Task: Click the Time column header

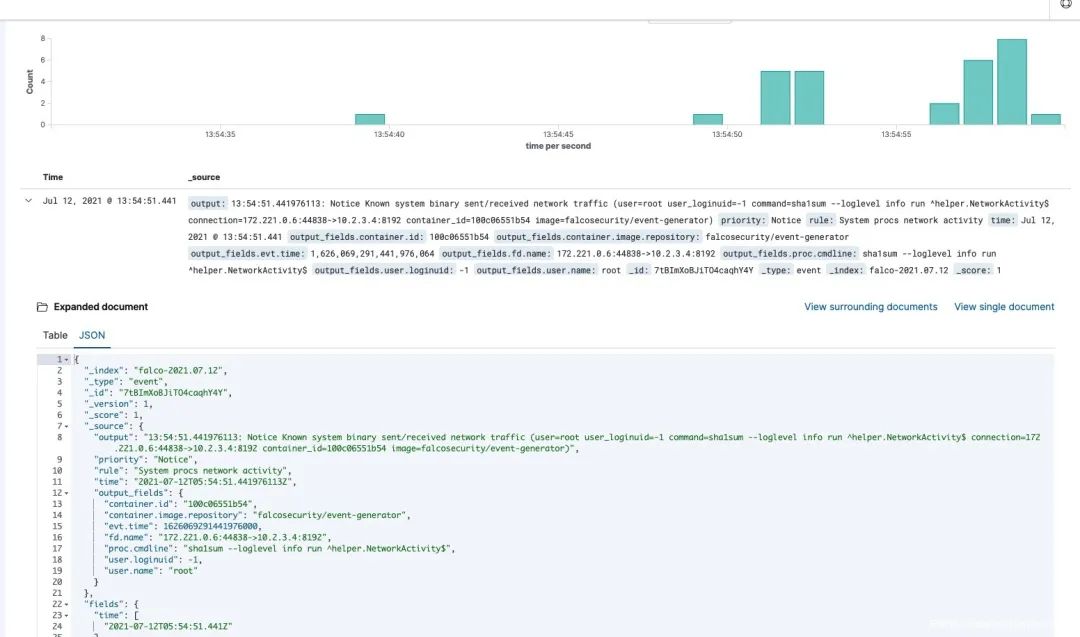Action: coord(53,177)
